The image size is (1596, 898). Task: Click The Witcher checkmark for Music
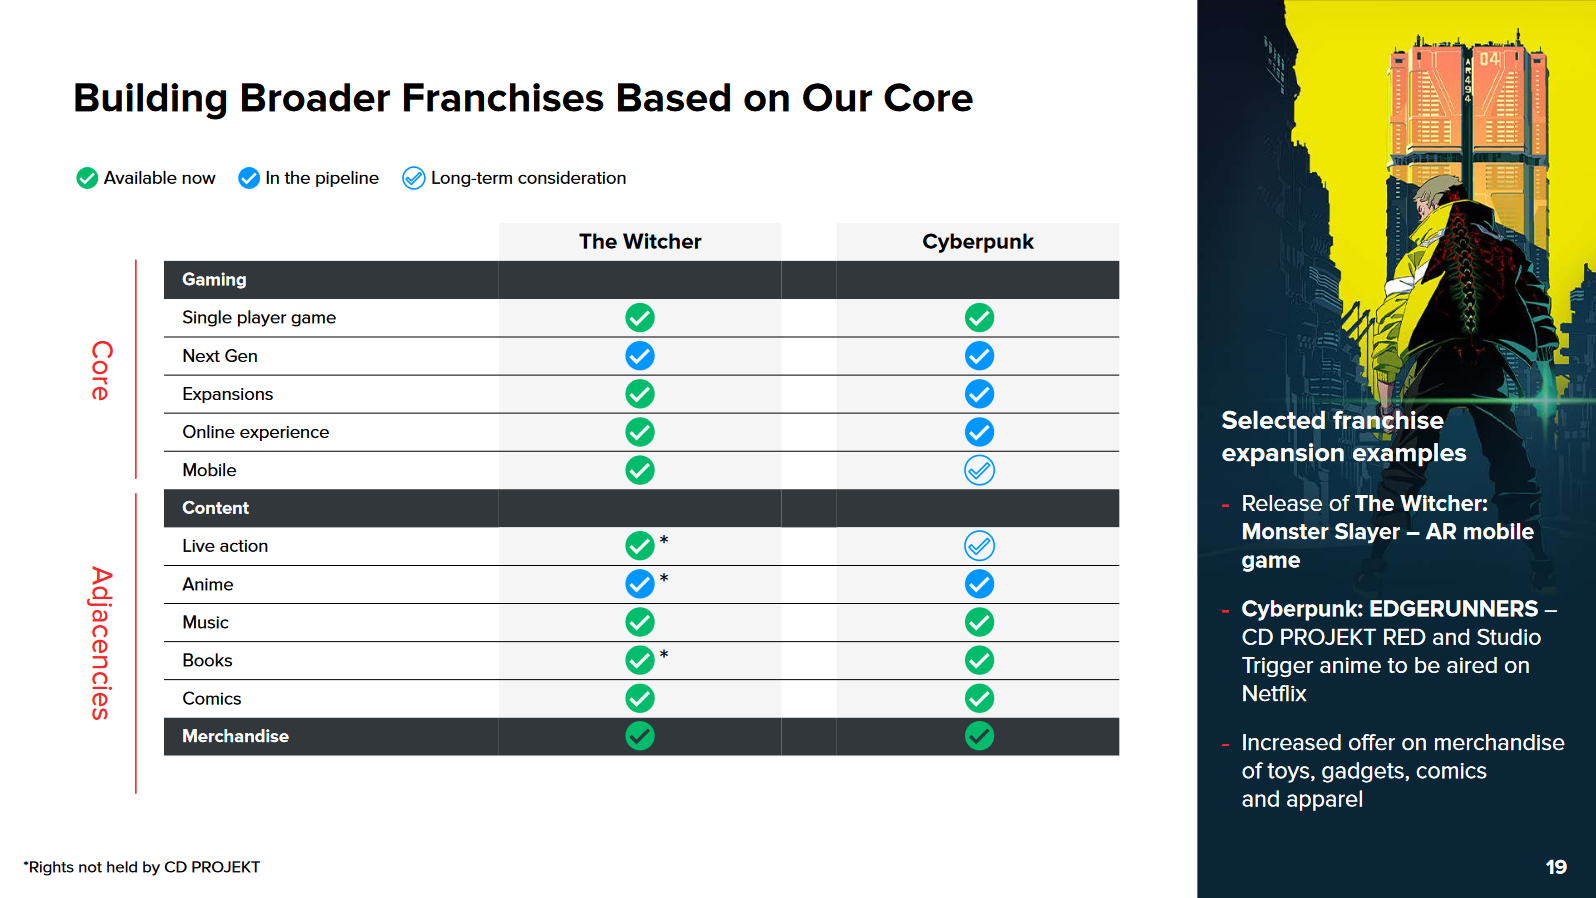[x=640, y=622]
